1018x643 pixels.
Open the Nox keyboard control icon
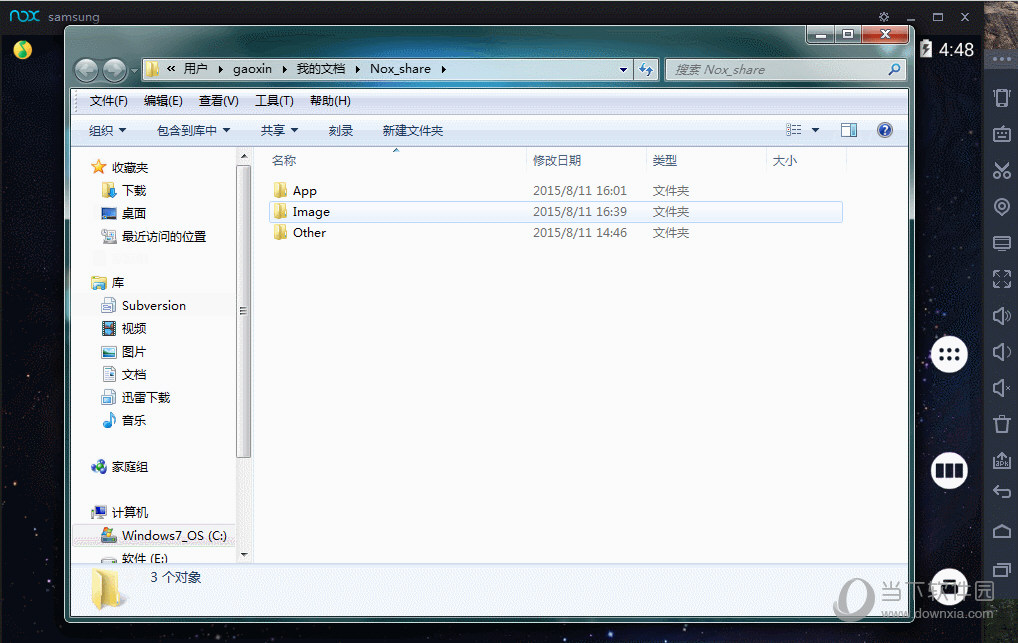1001,134
